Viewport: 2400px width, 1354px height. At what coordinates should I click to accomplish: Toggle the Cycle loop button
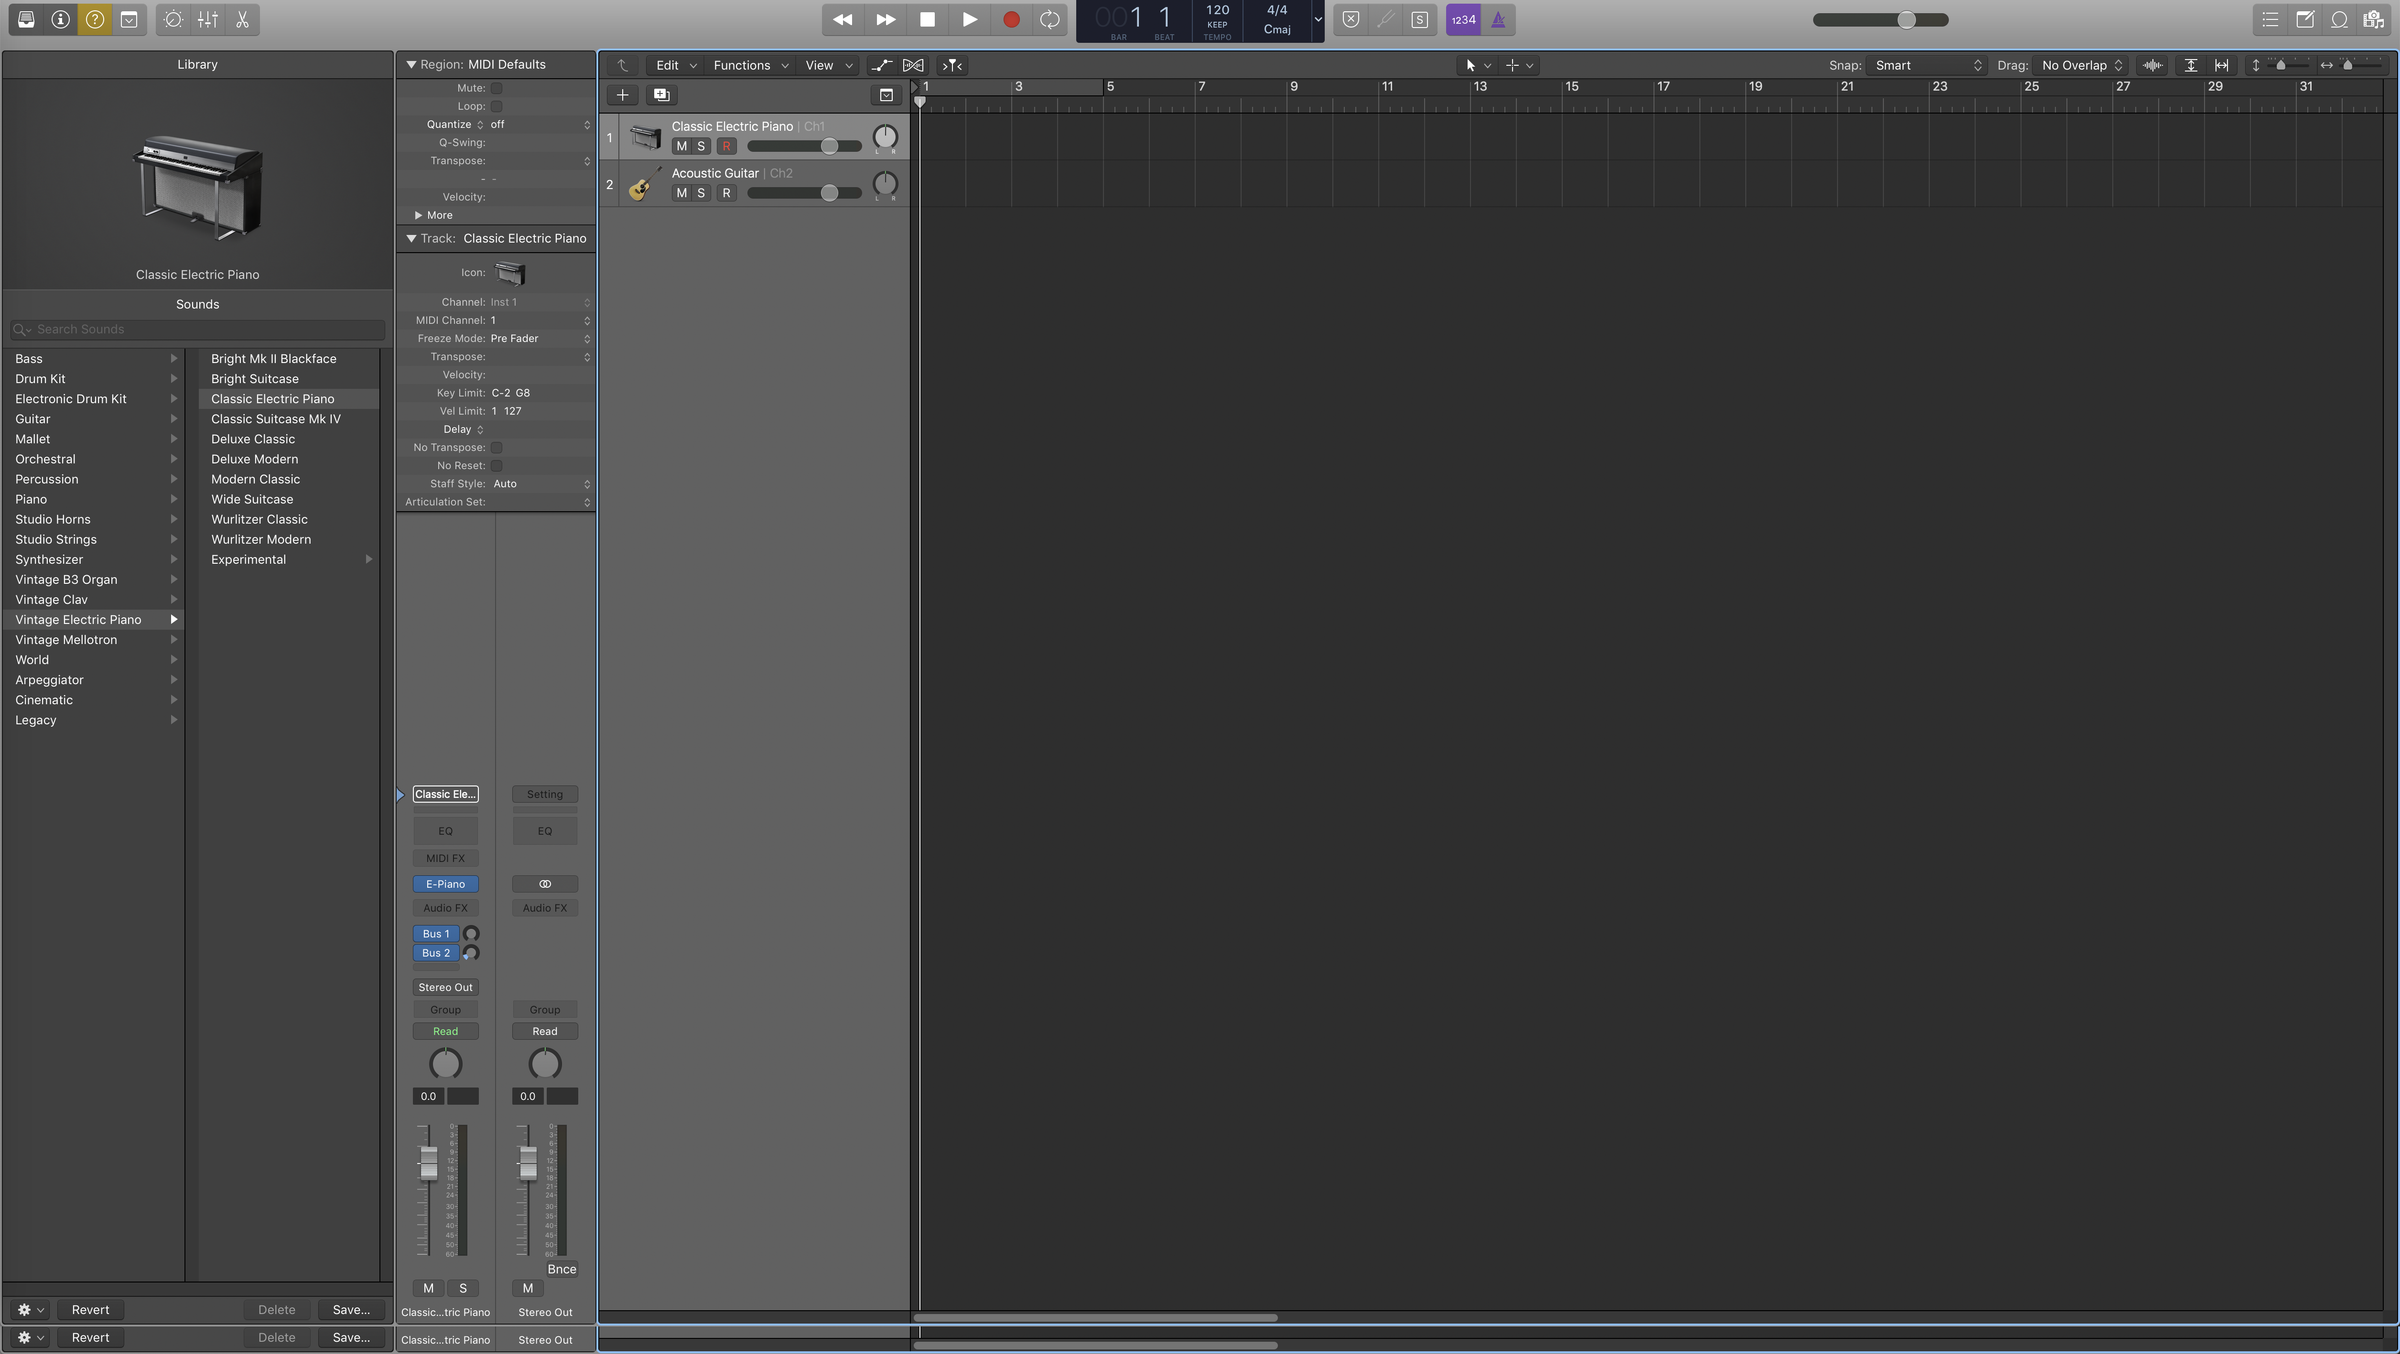[x=1049, y=20]
